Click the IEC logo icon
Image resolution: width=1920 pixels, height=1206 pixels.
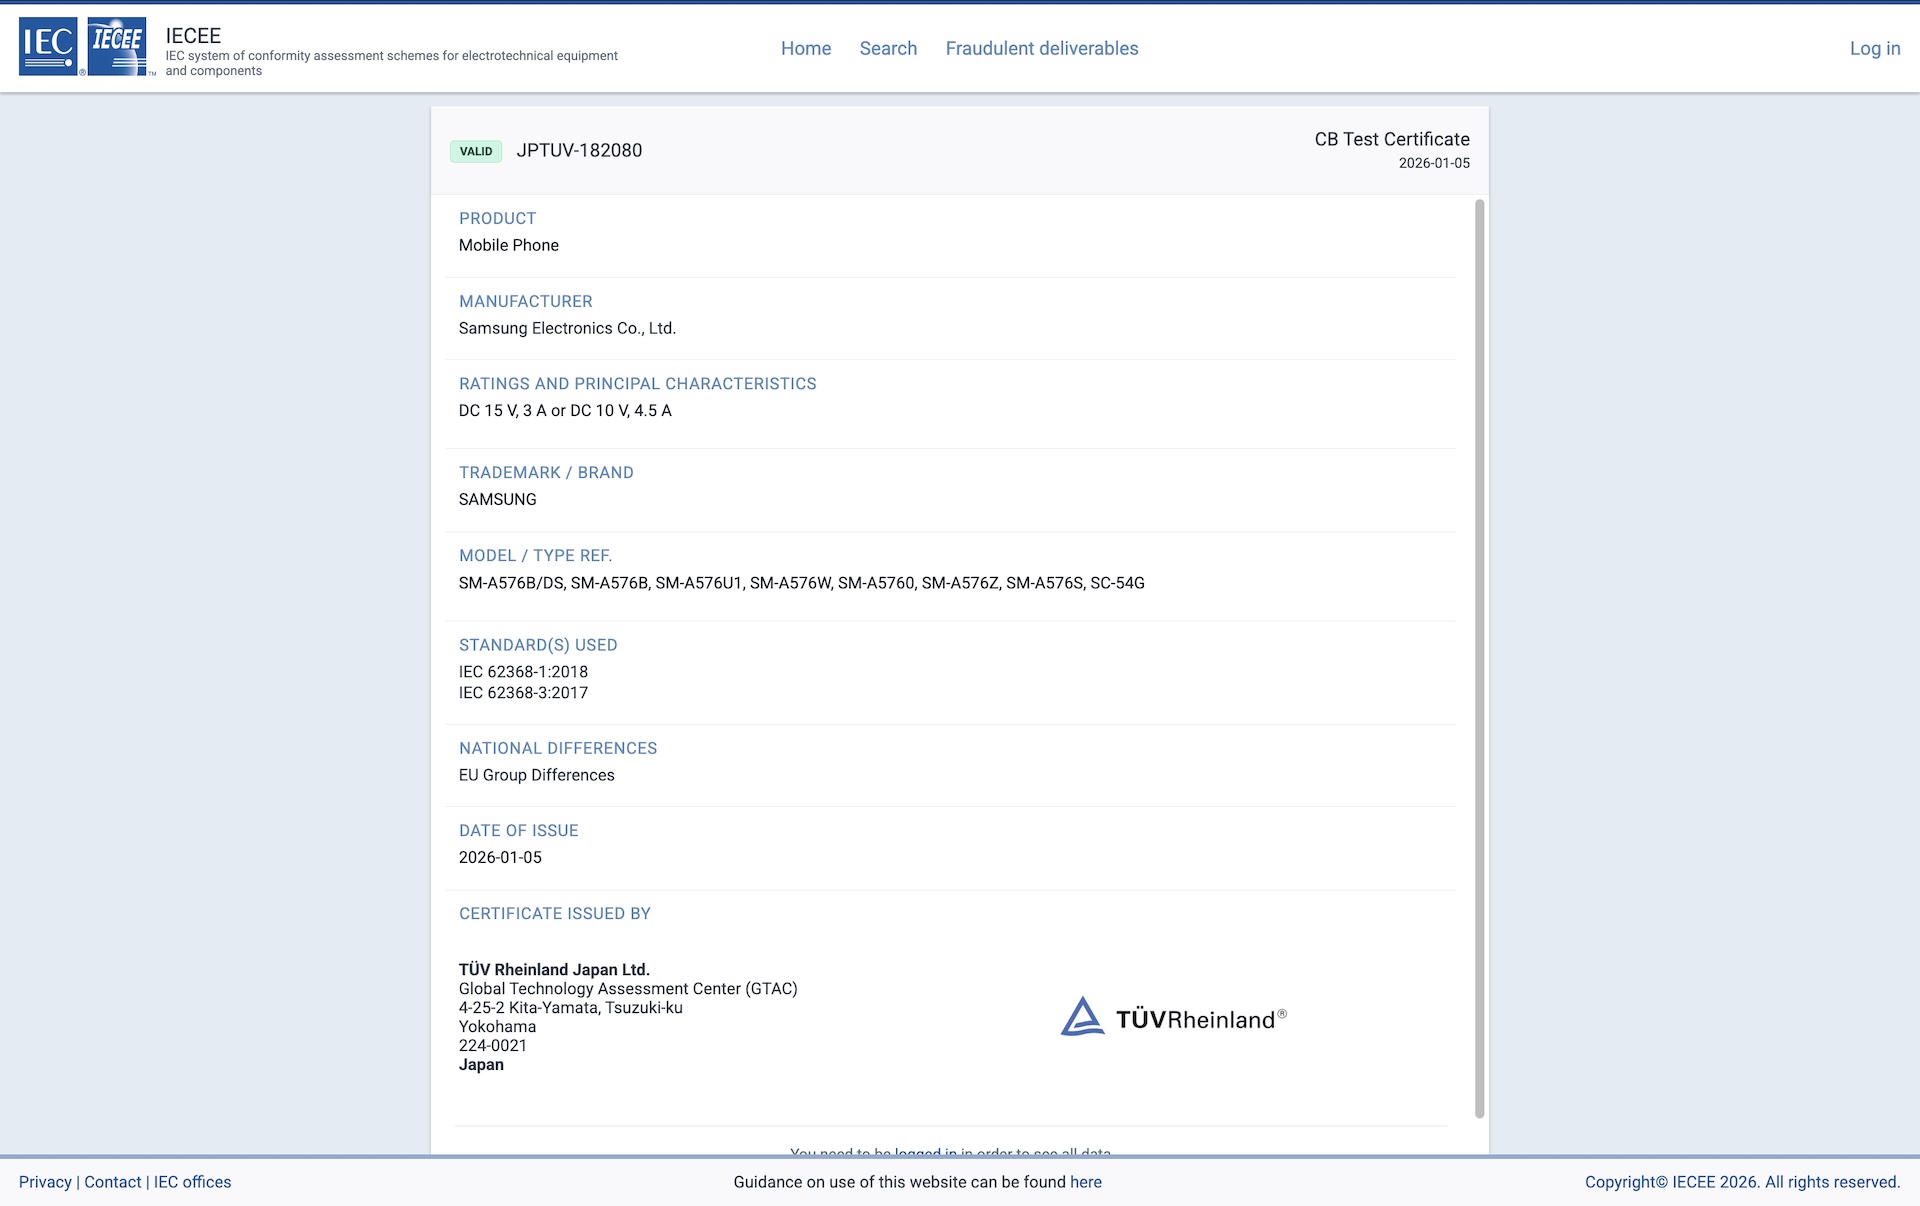point(48,46)
